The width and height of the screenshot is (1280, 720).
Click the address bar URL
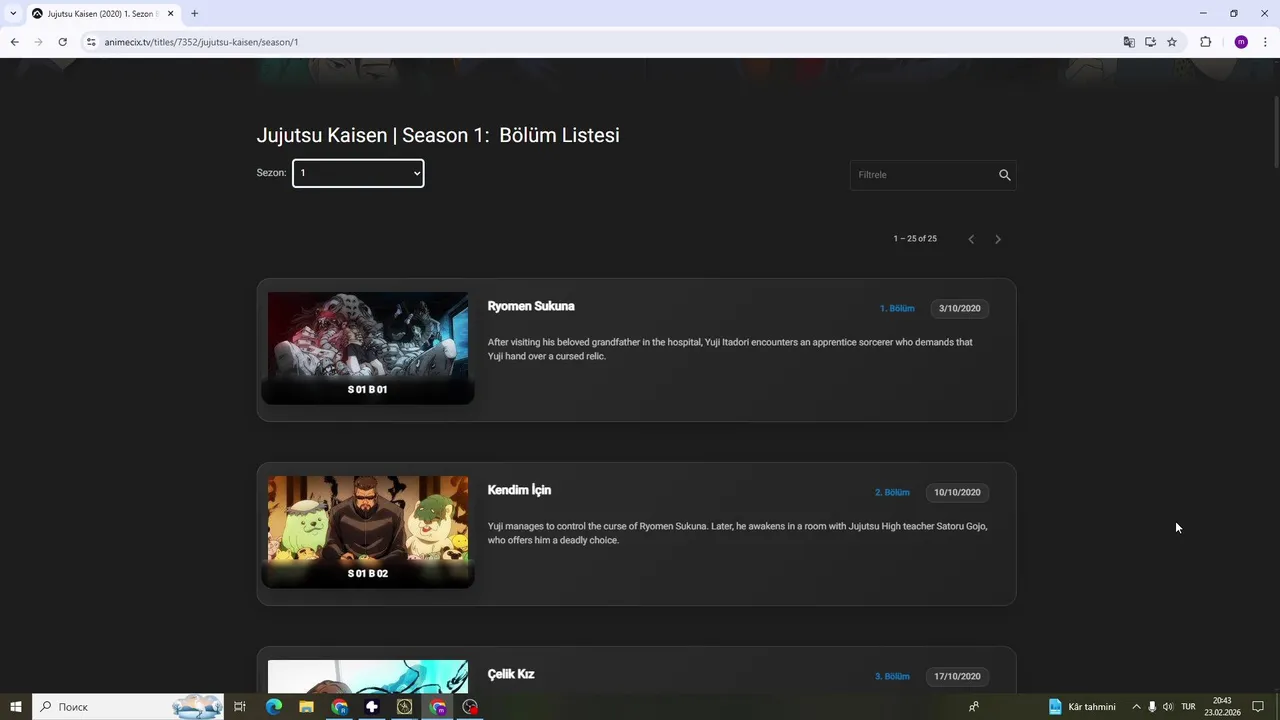point(201,42)
